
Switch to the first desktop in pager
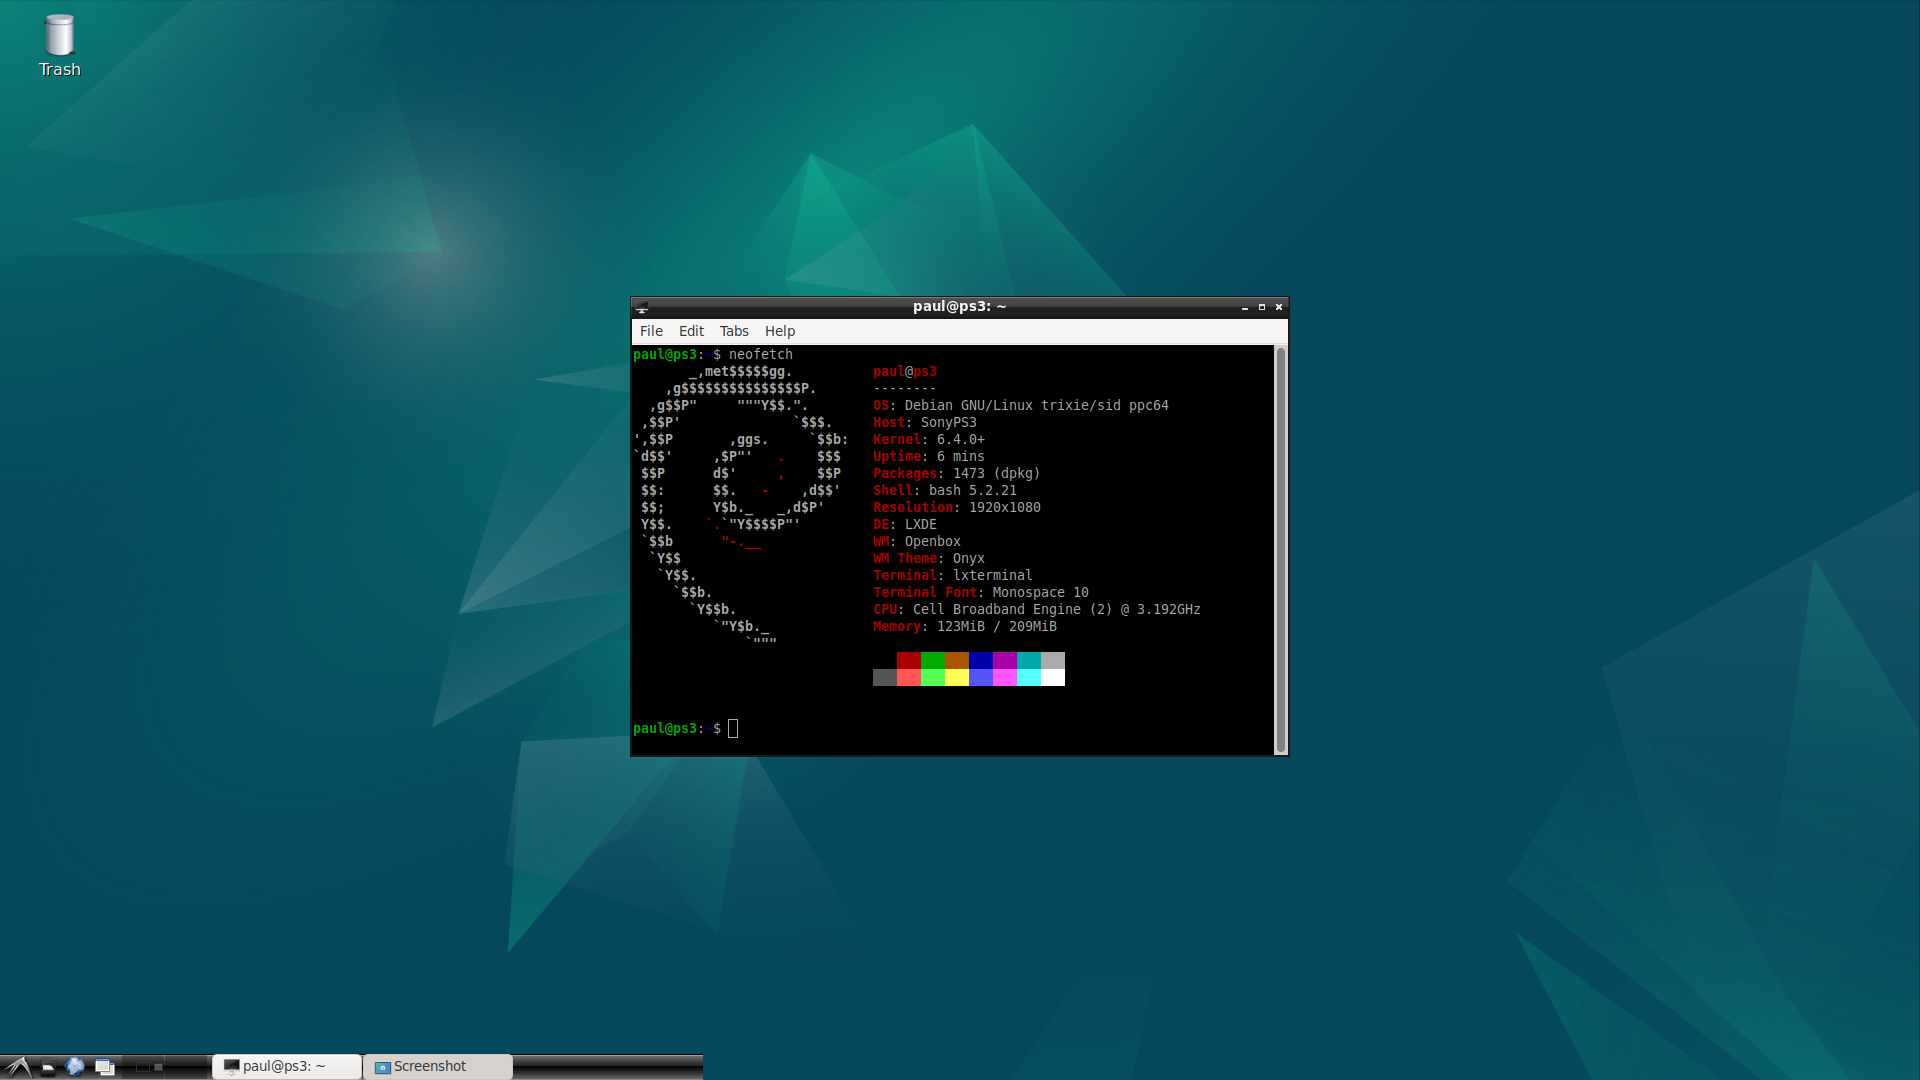[x=143, y=1067]
